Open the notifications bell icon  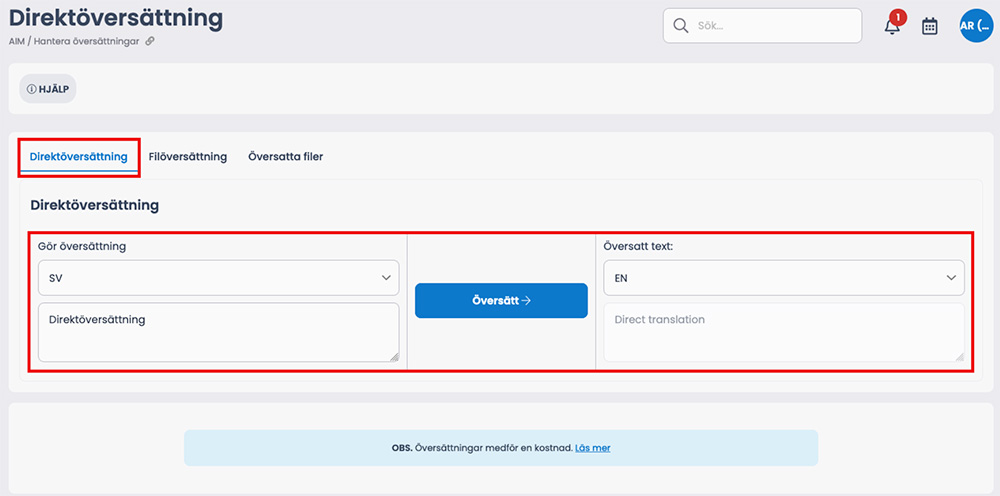click(x=892, y=27)
